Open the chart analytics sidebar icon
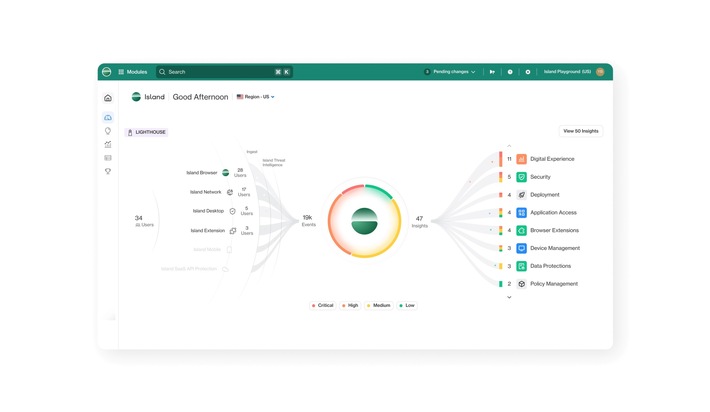The width and height of the screenshot is (710, 412). (x=108, y=144)
